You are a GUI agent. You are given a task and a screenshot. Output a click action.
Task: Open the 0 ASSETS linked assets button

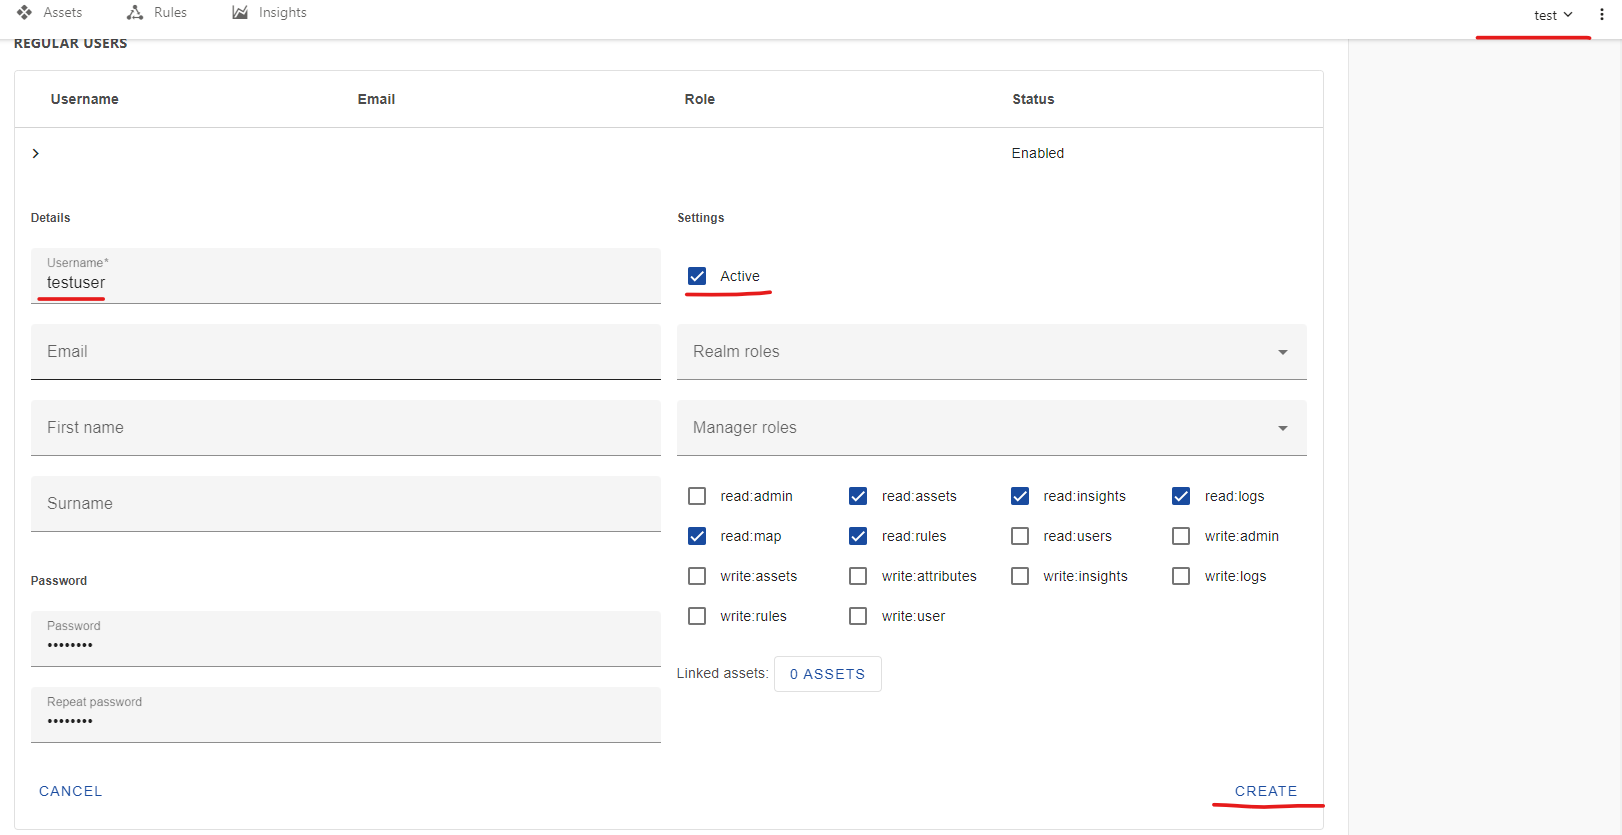coord(827,674)
